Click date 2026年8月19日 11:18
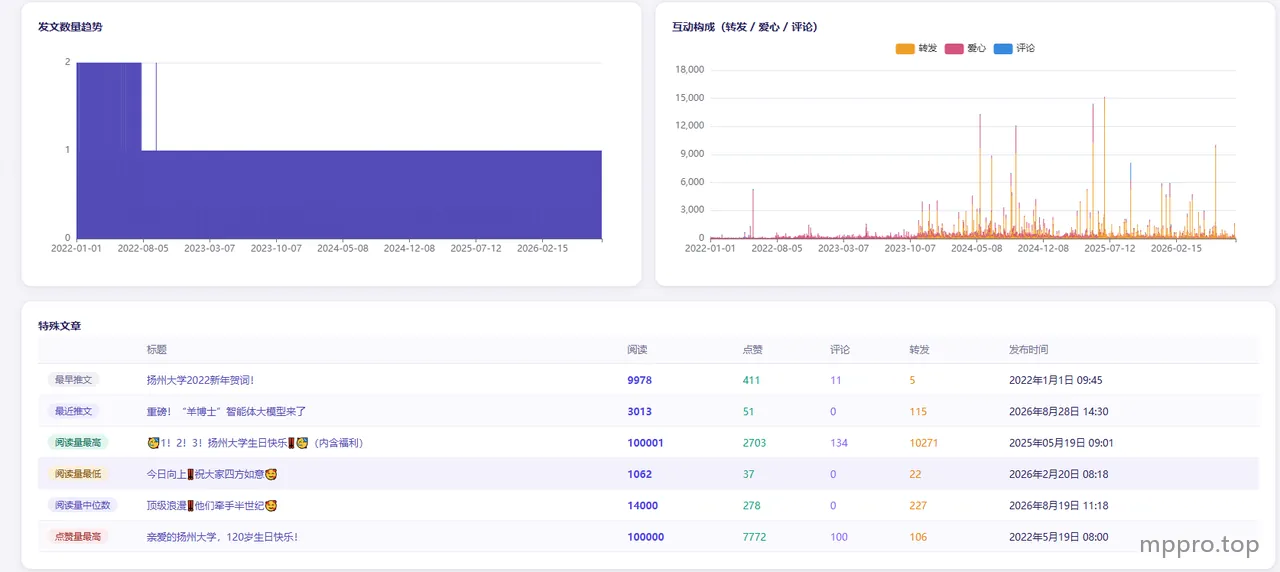Screen dimensions: 1280x572 tap(1058, 506)
